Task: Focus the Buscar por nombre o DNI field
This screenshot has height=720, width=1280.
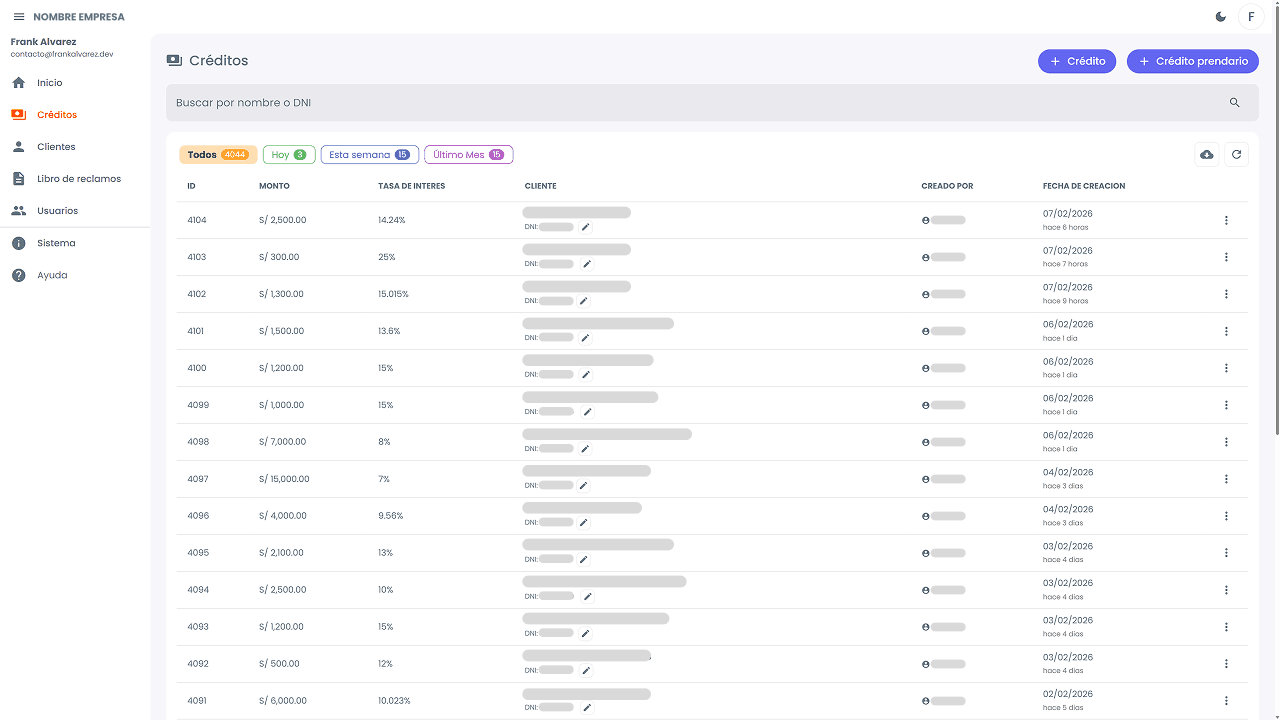Action: [x=690, y=103]
